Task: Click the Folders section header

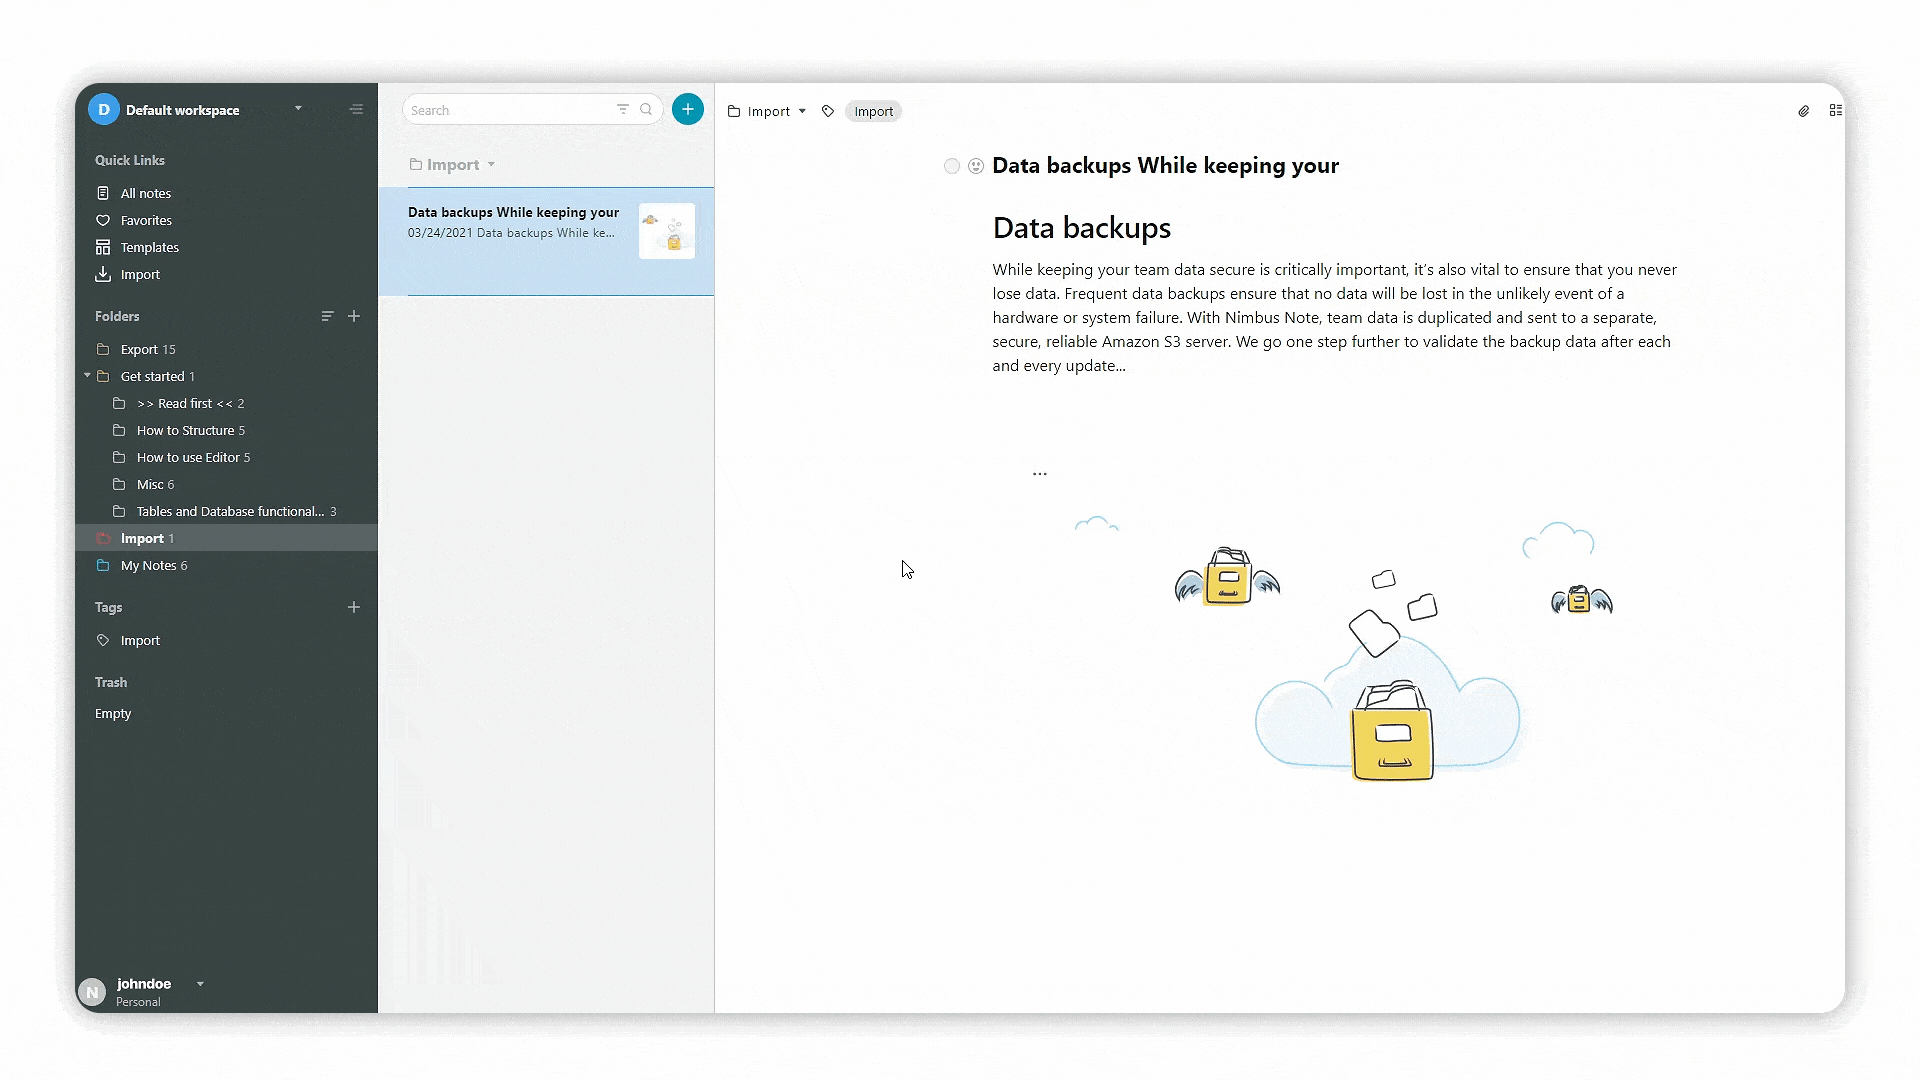Action: [117, 316]
